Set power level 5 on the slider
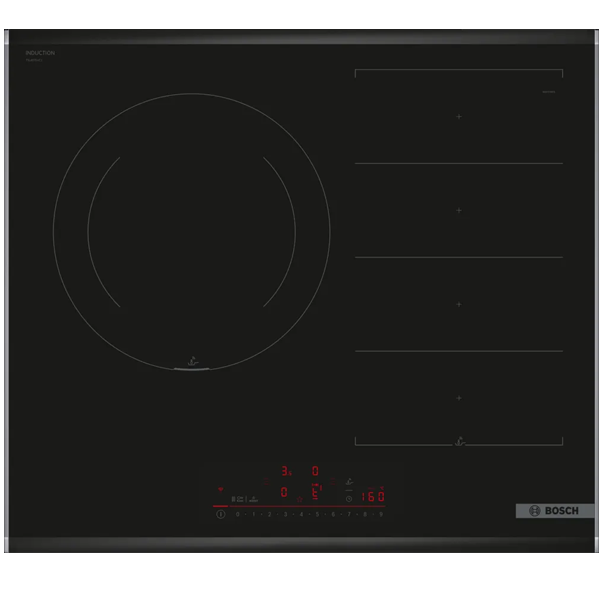Viewport: 600px width, 600px height. 317,514
